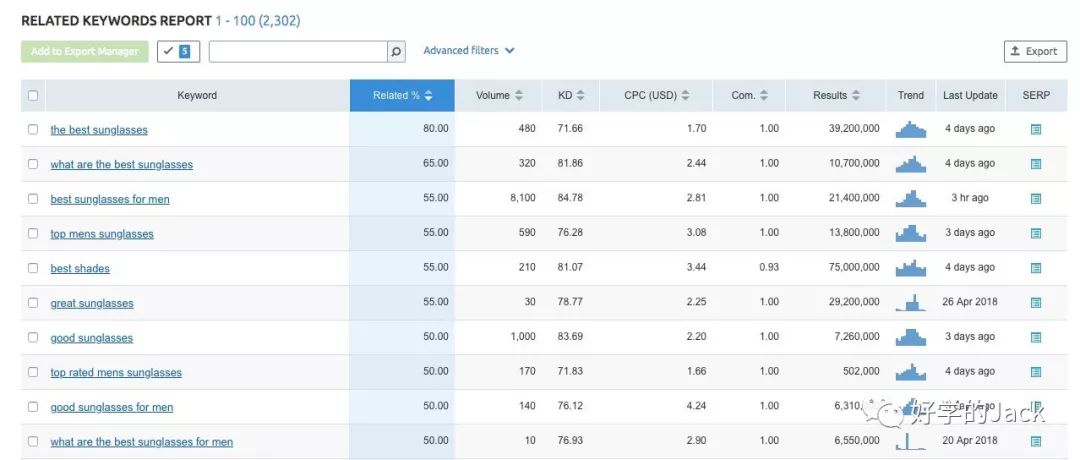Click the search magnifier icon
Image resolution: width=1080 pixels, height=460 pixels.
(396, 52)
